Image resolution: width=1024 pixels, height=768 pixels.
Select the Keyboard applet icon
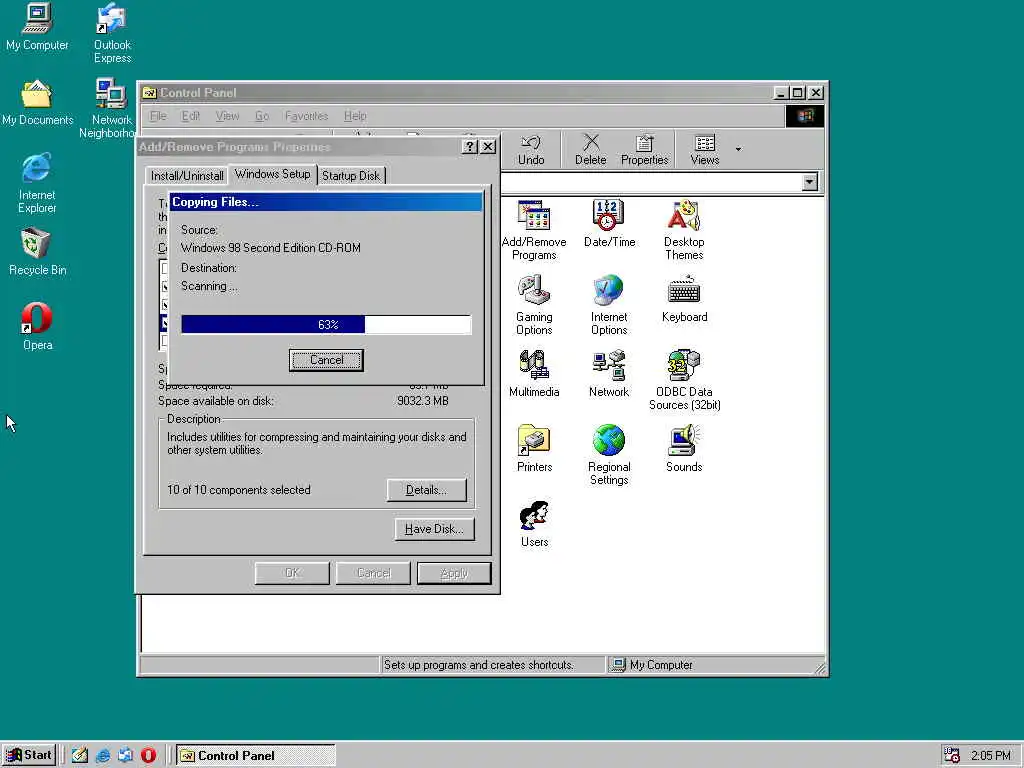684,299
